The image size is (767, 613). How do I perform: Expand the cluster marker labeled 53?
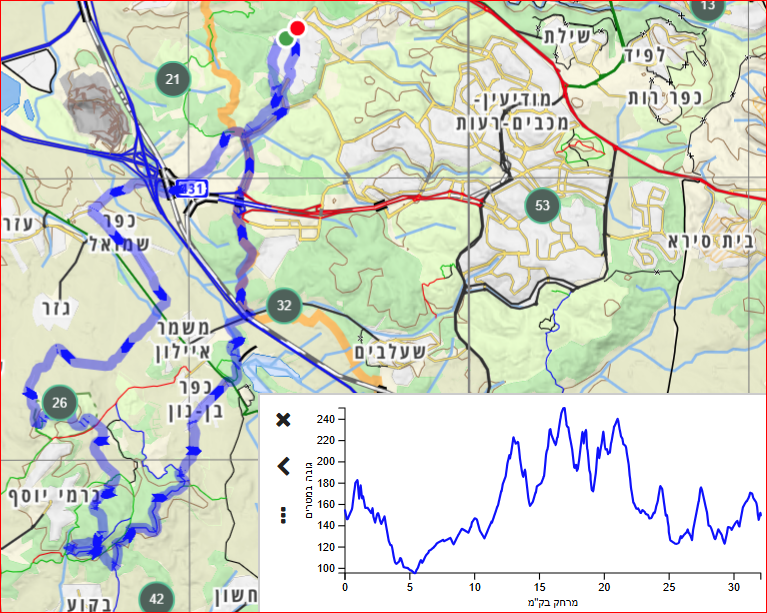click(x=542, y=206)
